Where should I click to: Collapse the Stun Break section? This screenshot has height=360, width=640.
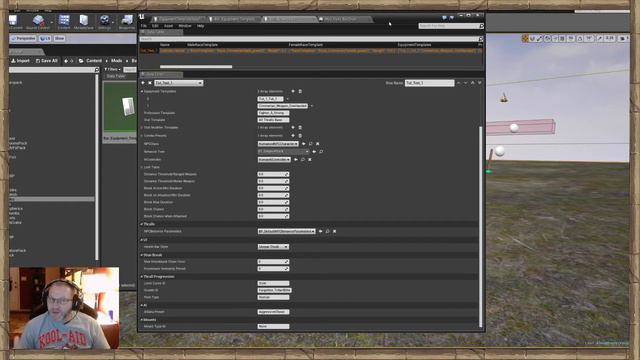click(142, 255)
